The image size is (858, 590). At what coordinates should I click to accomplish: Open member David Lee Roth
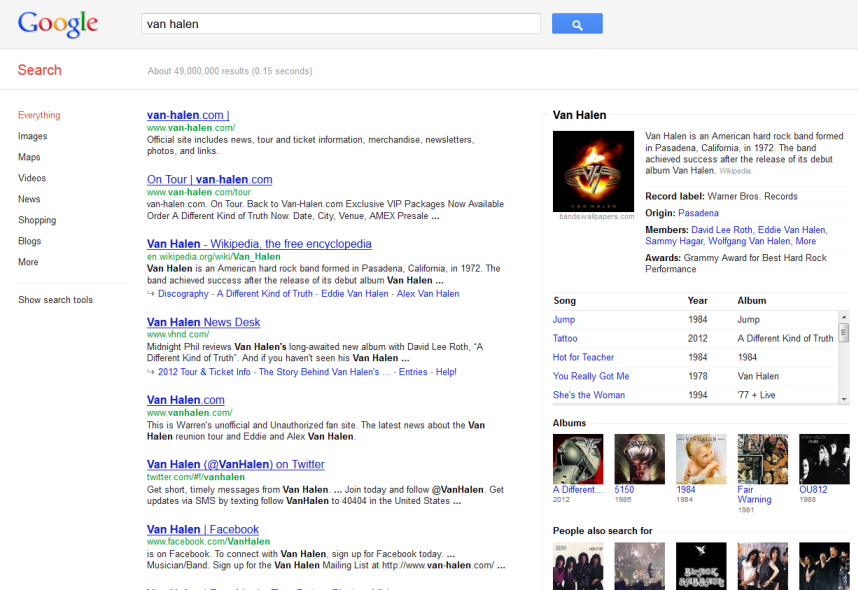(721, 230)
